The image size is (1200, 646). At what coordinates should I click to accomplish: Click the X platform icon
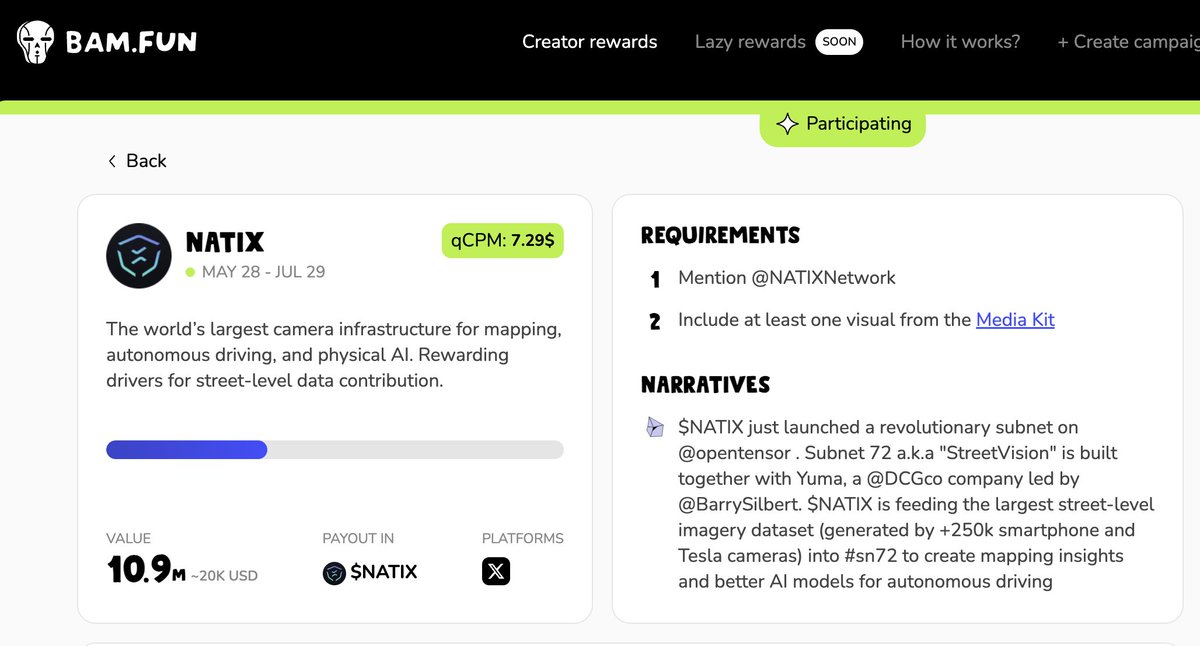point(496,572)
